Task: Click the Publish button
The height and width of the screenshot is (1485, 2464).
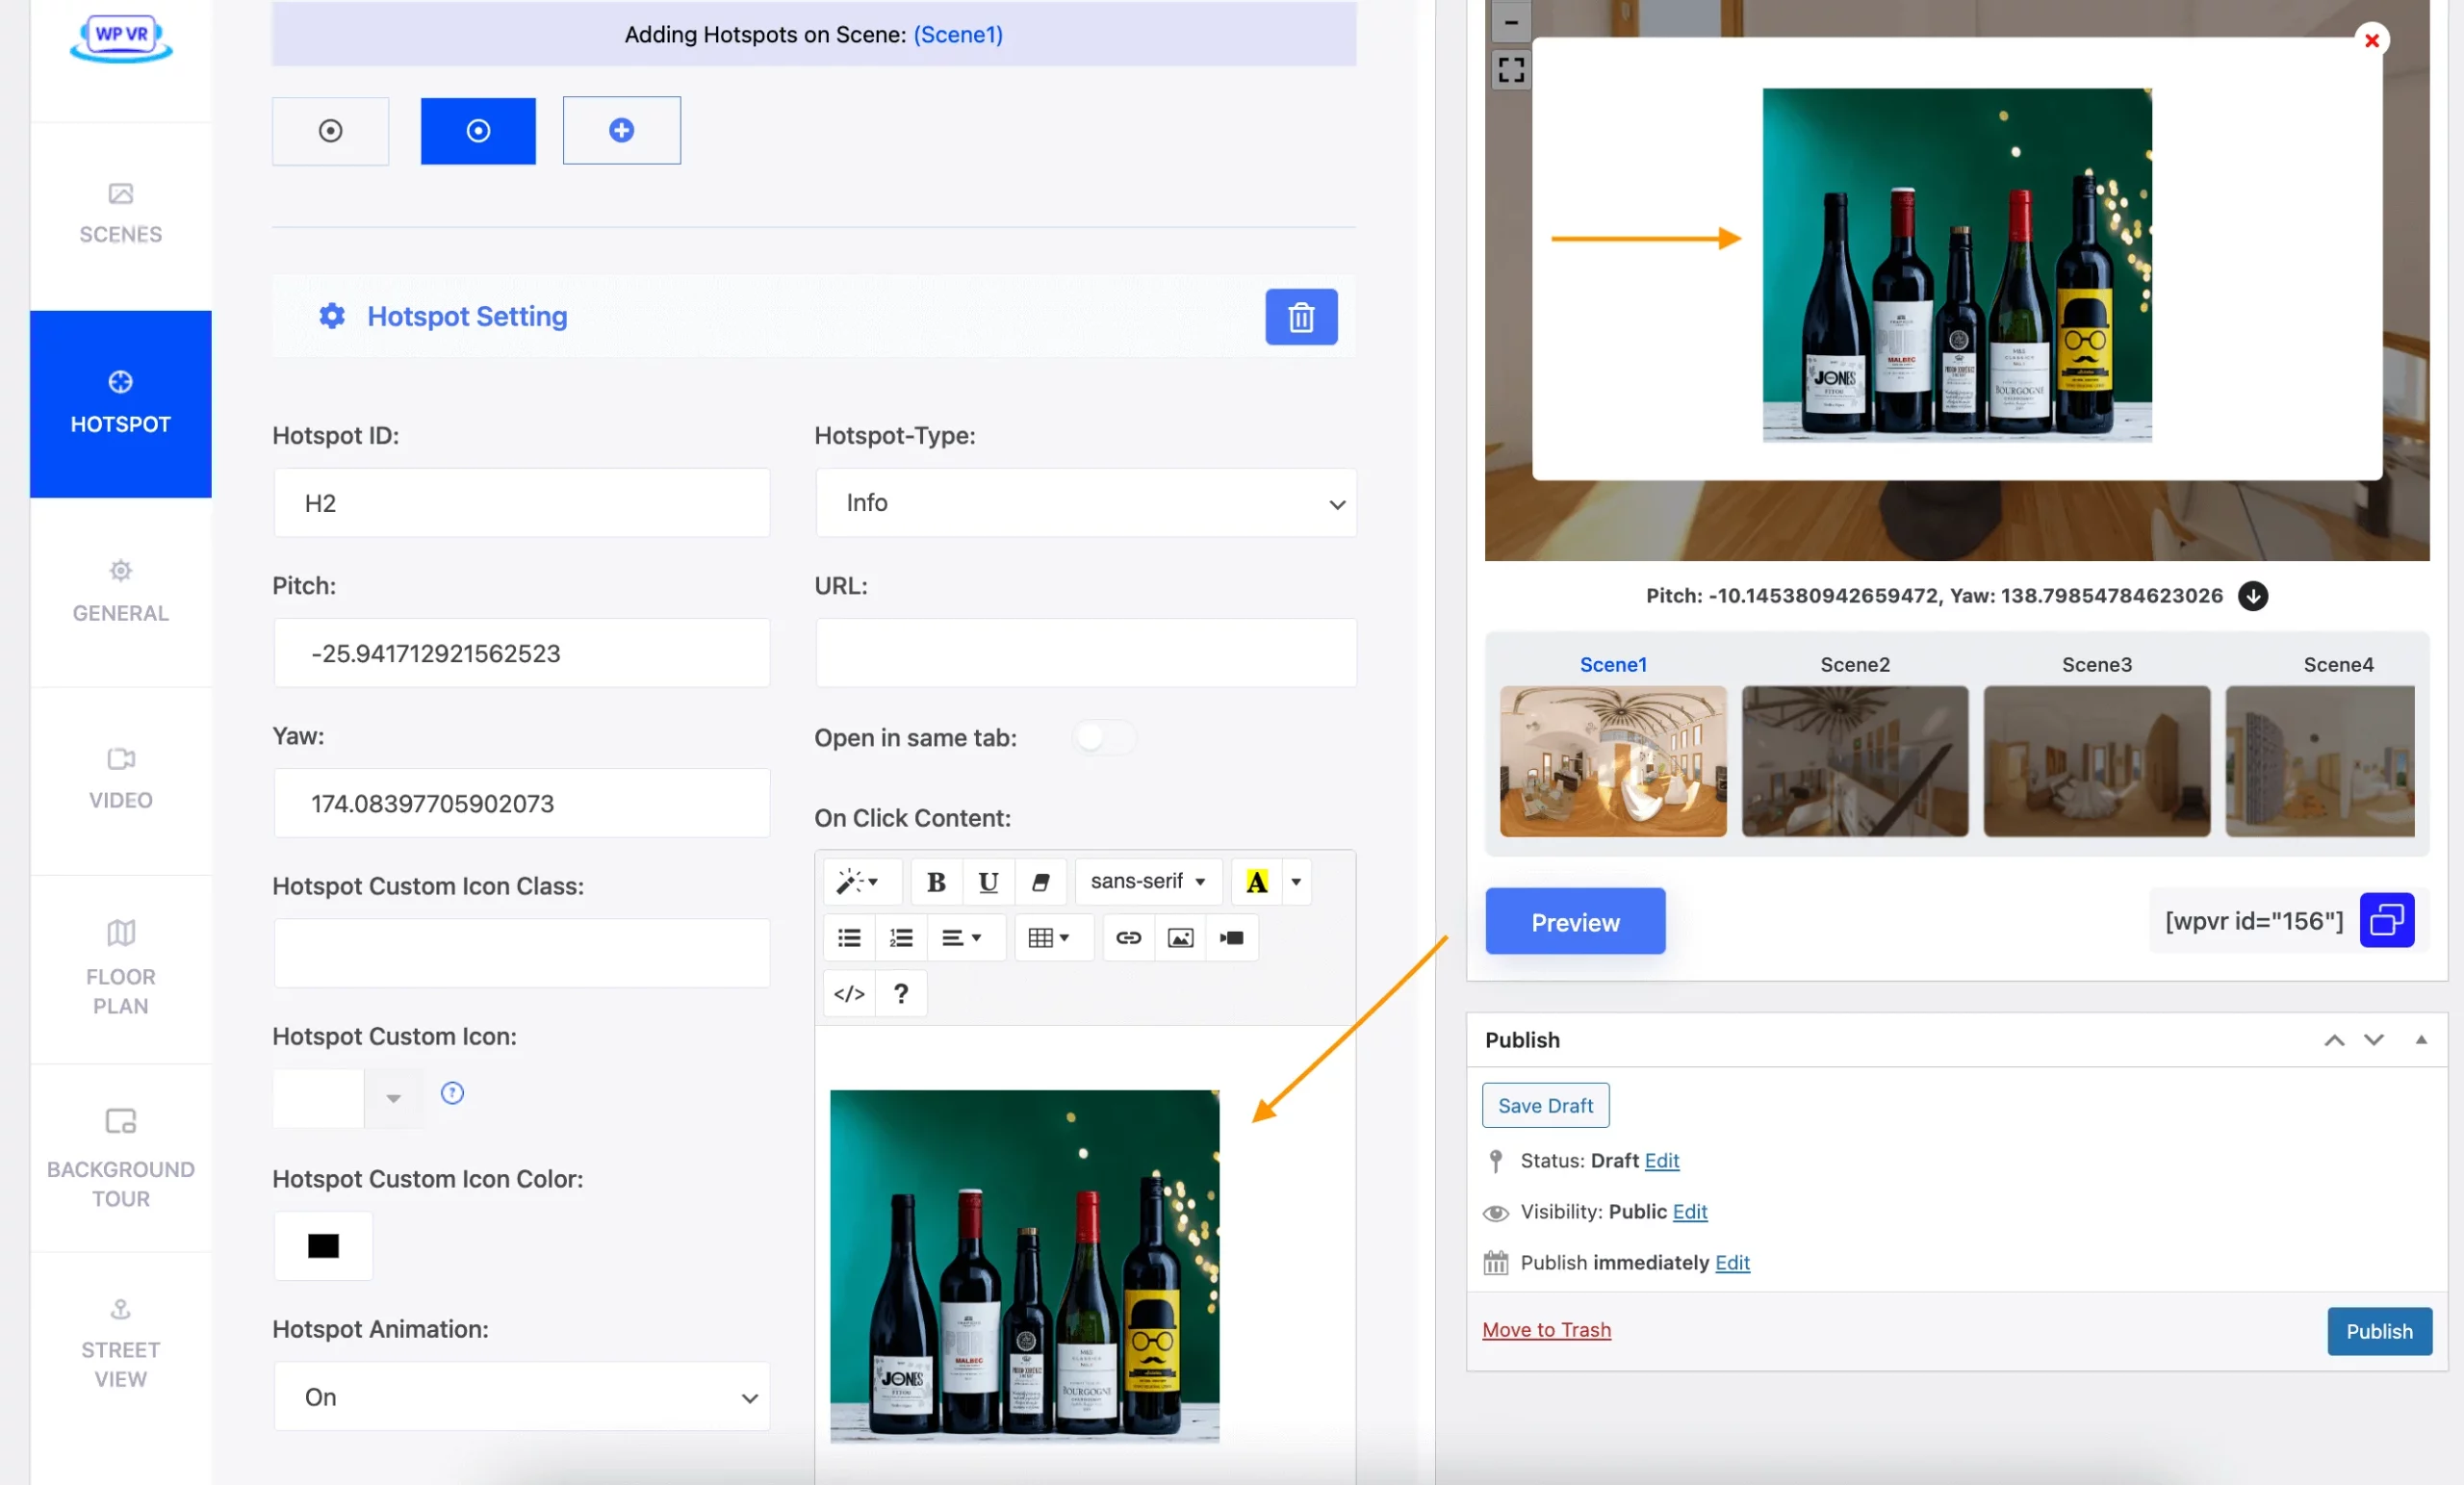Action: (x=2379, y=1330)
